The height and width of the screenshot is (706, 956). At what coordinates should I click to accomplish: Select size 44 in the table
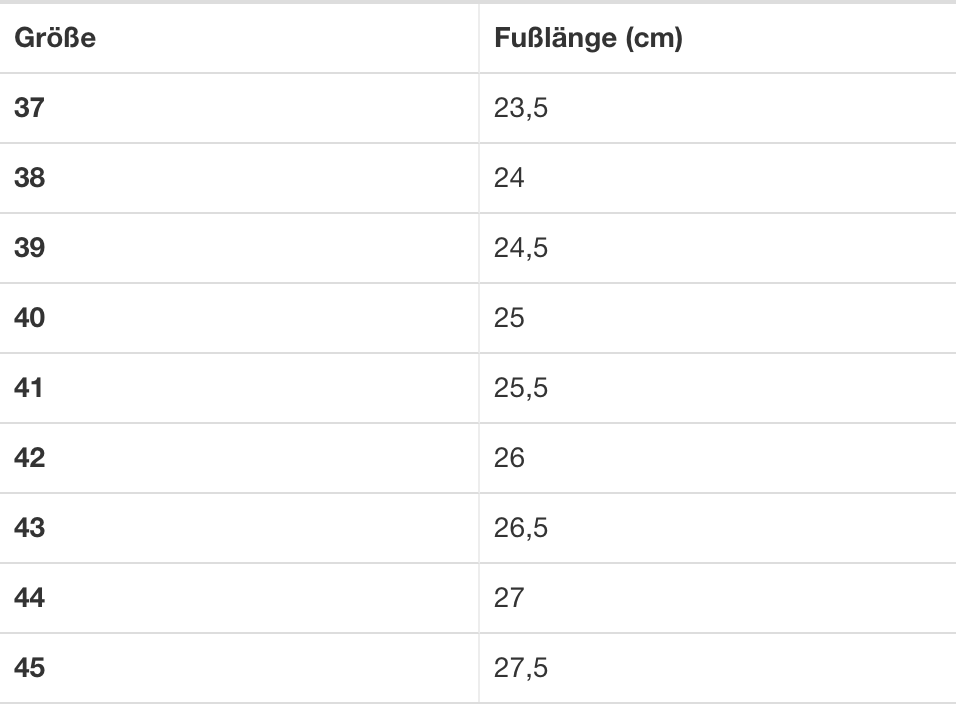pos(30,598)
